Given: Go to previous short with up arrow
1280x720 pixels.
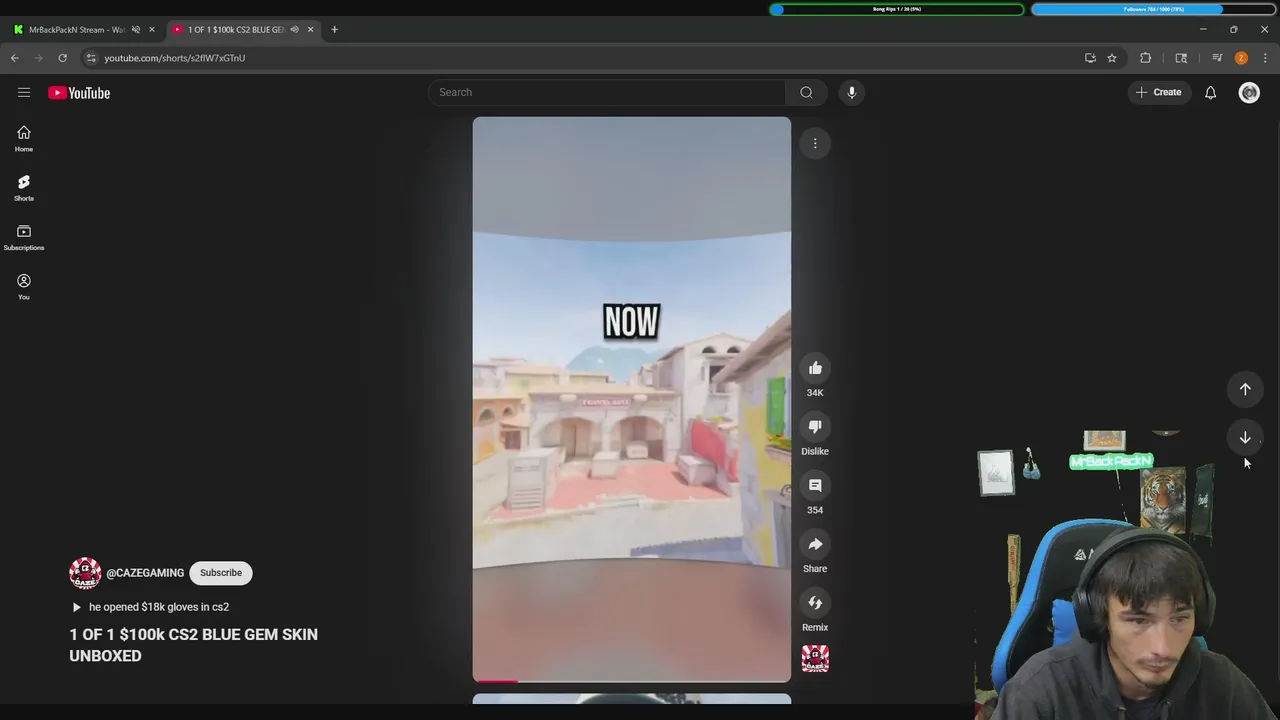Looking at the screenshot, I should pos(1245,389).
